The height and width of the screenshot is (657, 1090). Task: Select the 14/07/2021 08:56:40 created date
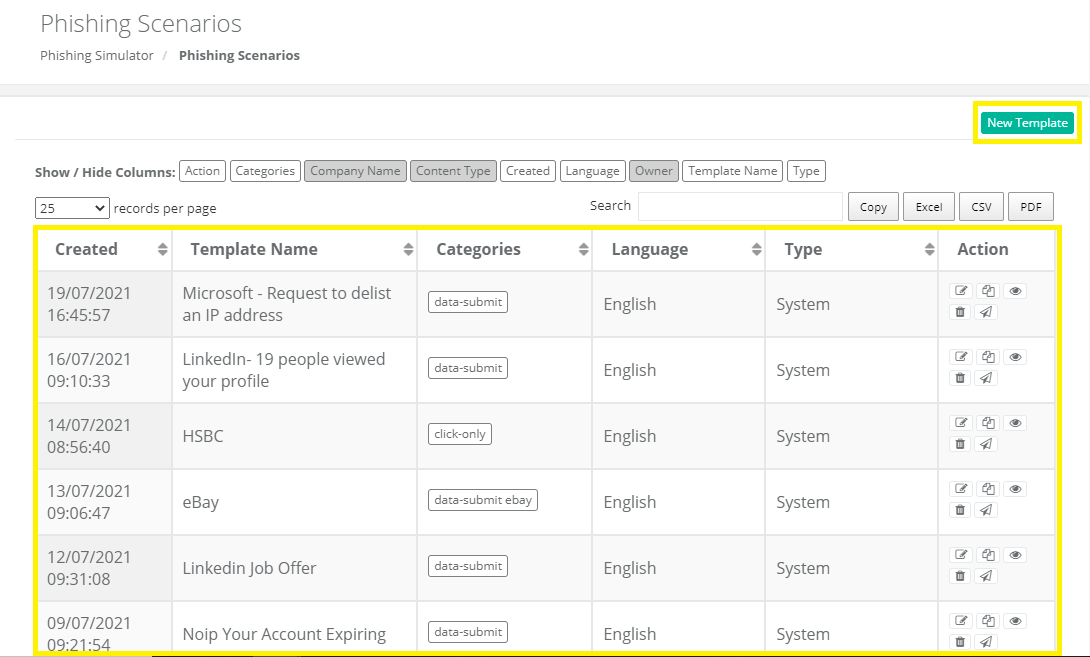point(89,436)
